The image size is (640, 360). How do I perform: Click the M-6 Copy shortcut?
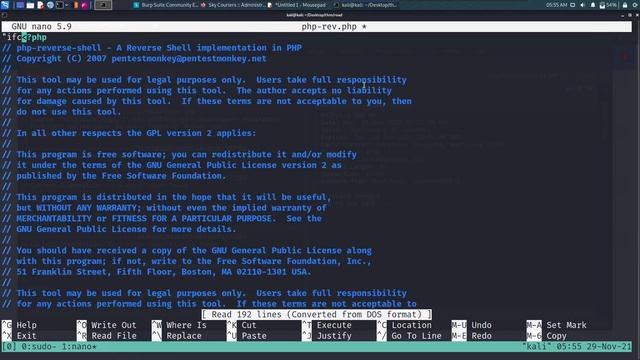[x=547, y=336]
